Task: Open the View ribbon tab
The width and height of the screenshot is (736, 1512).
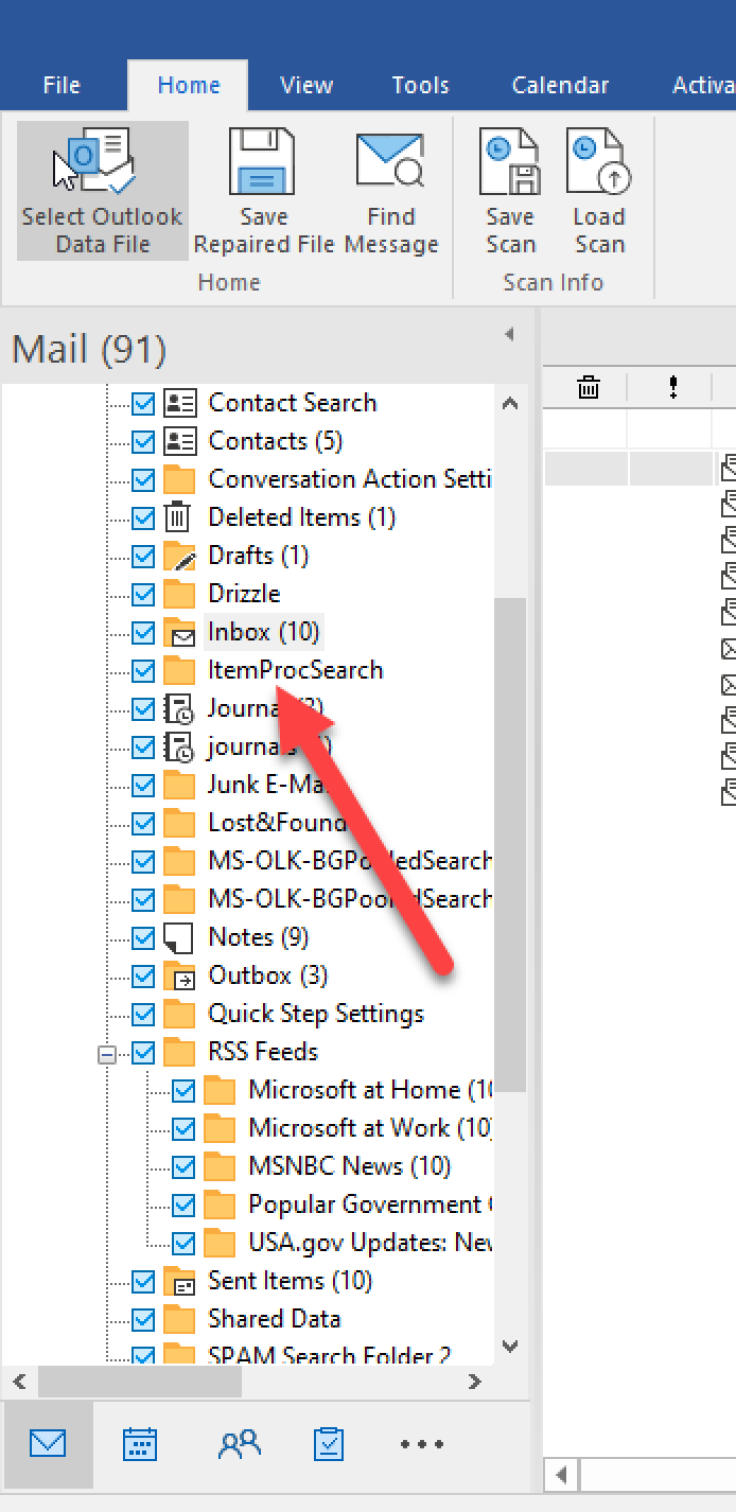Action: point(306,85)
